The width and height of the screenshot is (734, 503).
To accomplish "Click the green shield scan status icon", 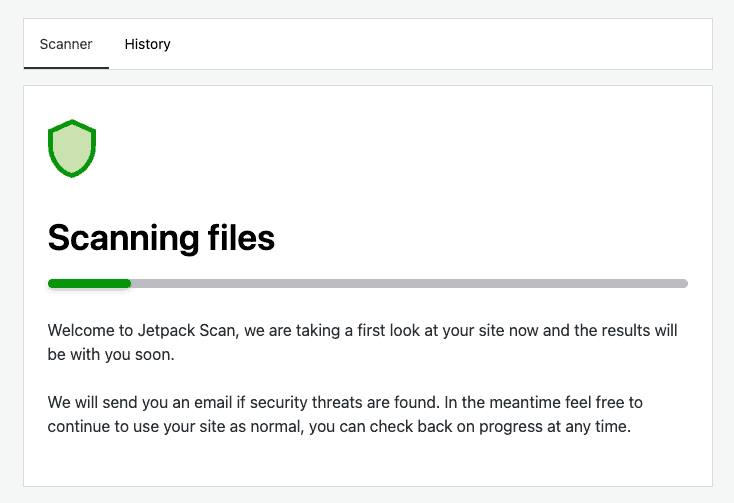I will tap(72, 148).
